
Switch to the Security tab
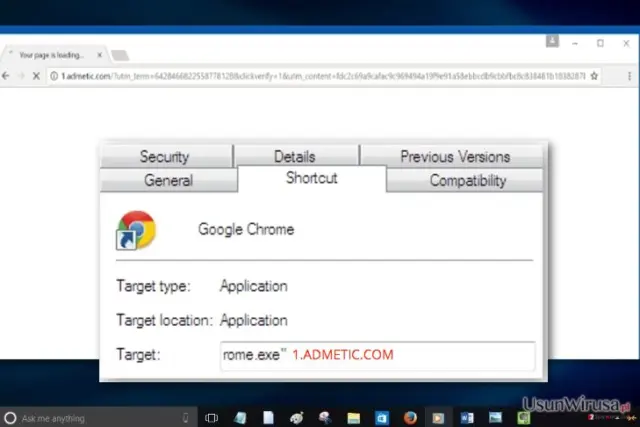[164, 157]
